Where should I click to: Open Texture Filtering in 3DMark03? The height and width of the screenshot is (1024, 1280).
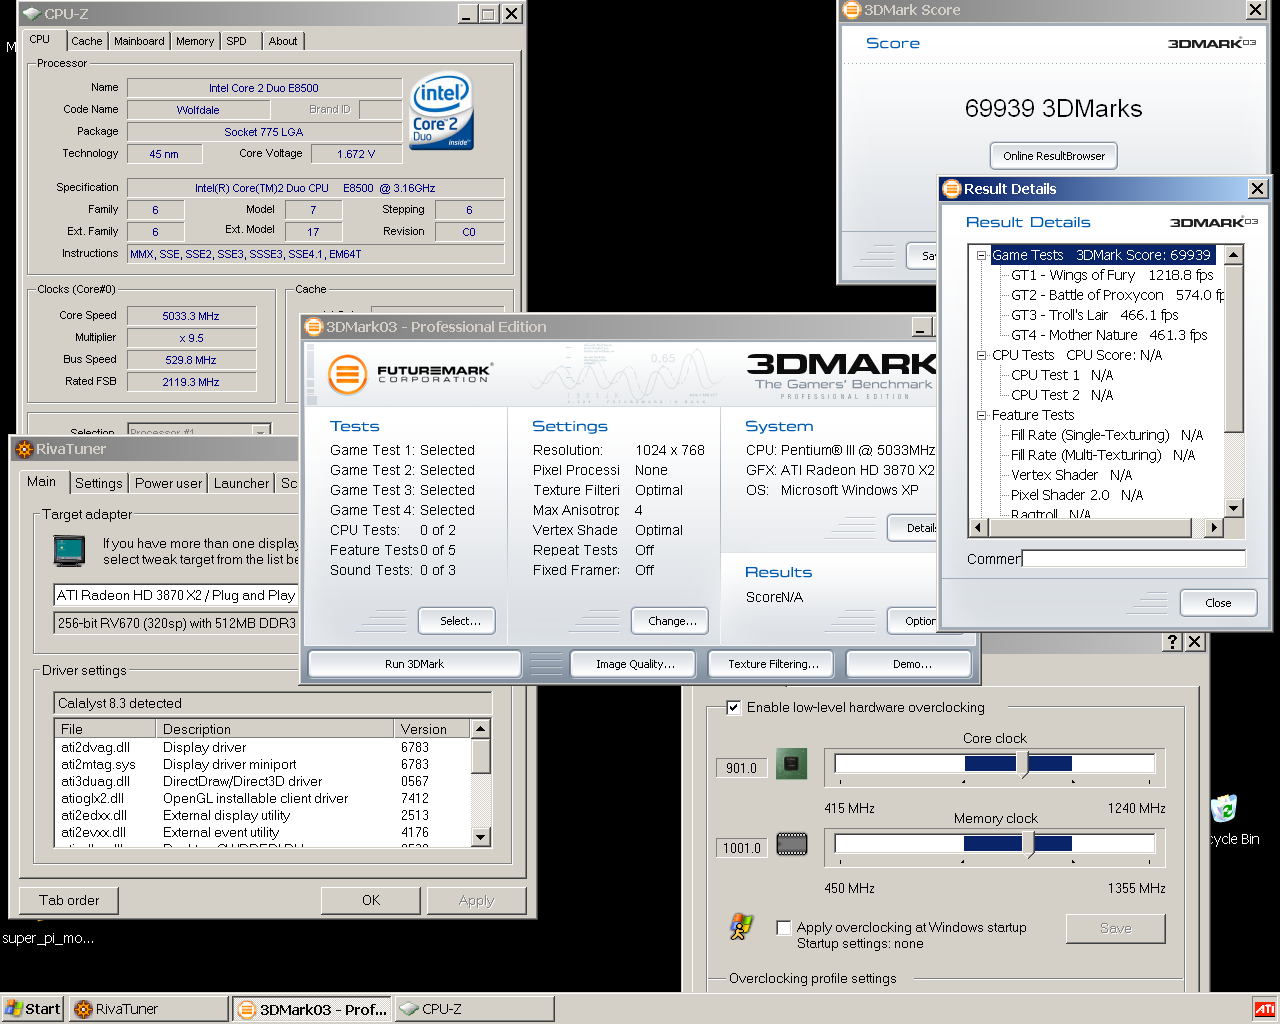click(773, 664)
